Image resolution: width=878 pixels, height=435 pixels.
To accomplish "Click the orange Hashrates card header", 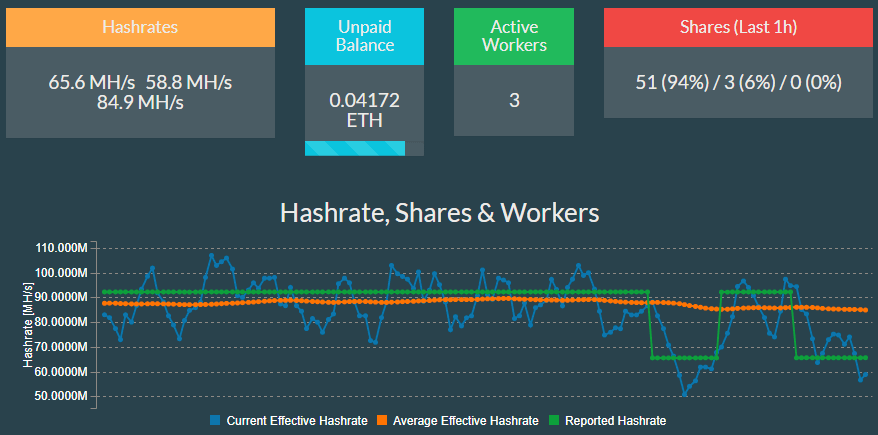I will coord(140,27).
